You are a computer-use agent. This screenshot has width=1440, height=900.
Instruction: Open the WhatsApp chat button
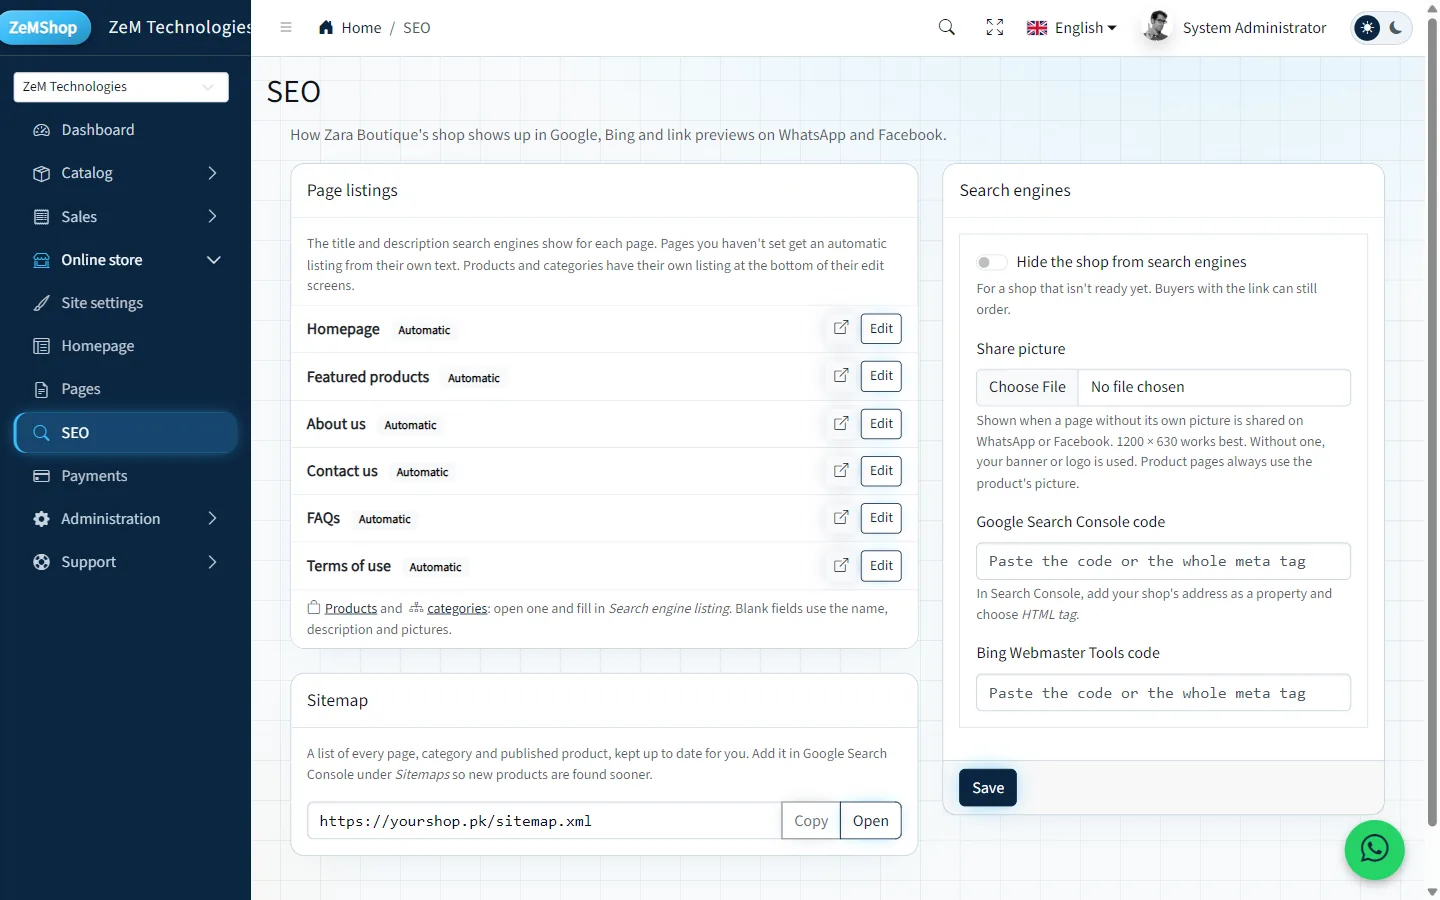click(1375, 850)
